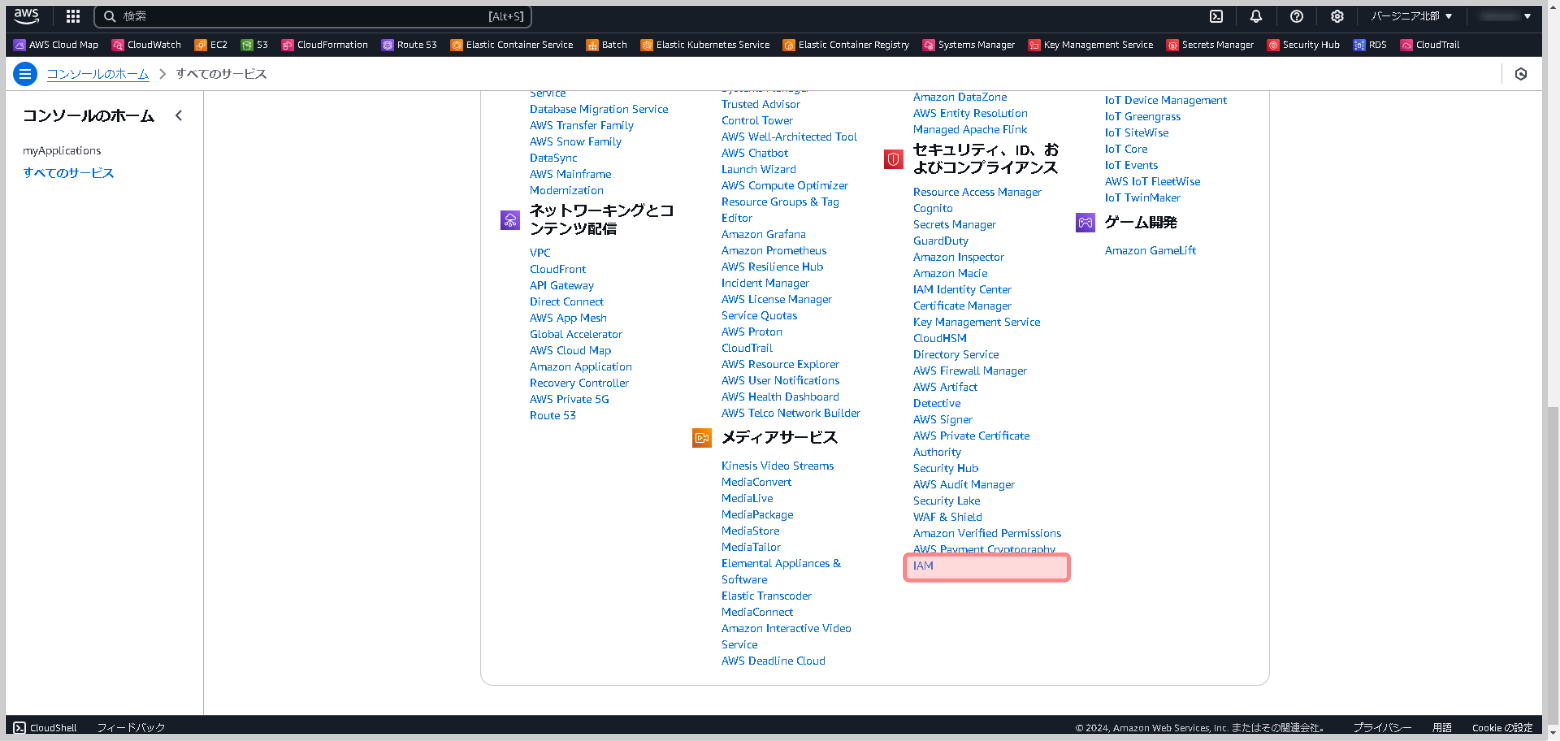This screenshot has width=1560, height=741.
Task: Open the account menu dropdown
Action: 1506,16
